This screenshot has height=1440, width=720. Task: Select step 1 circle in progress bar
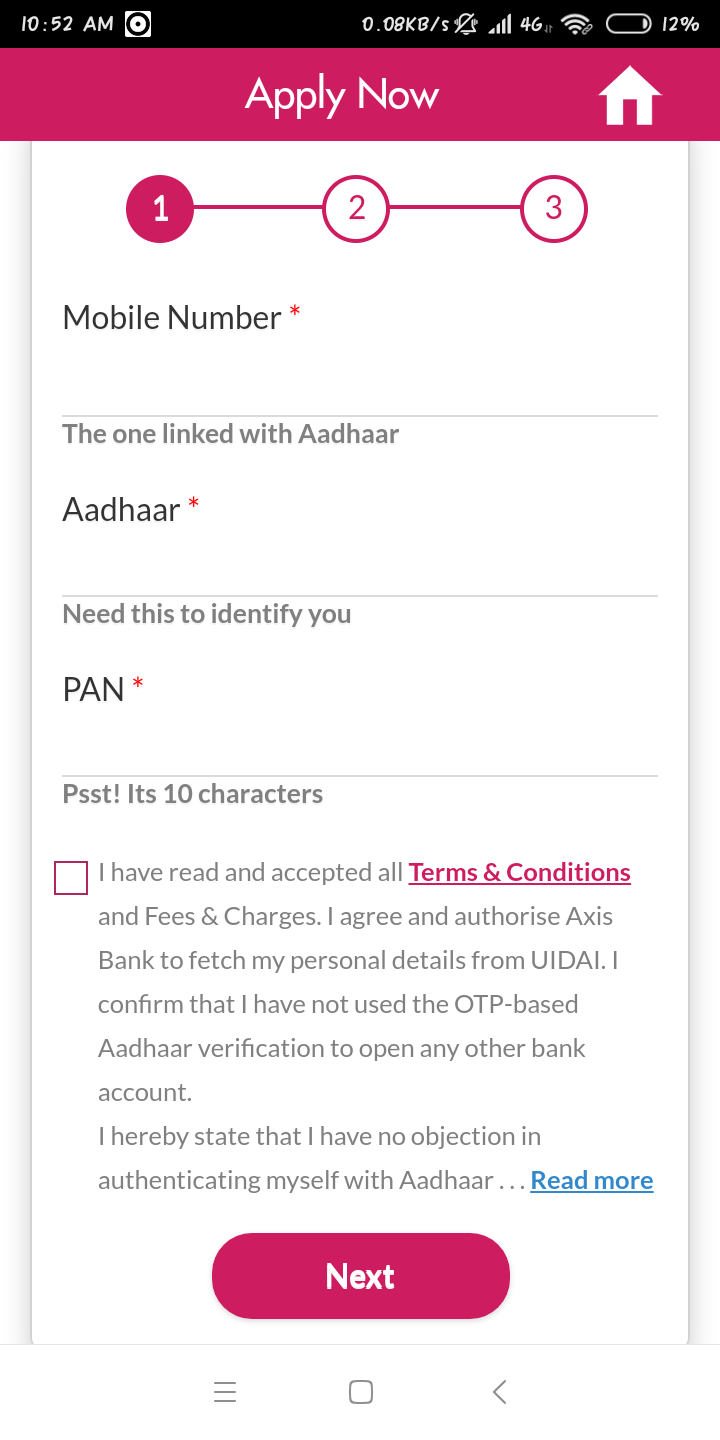point(159,209)
